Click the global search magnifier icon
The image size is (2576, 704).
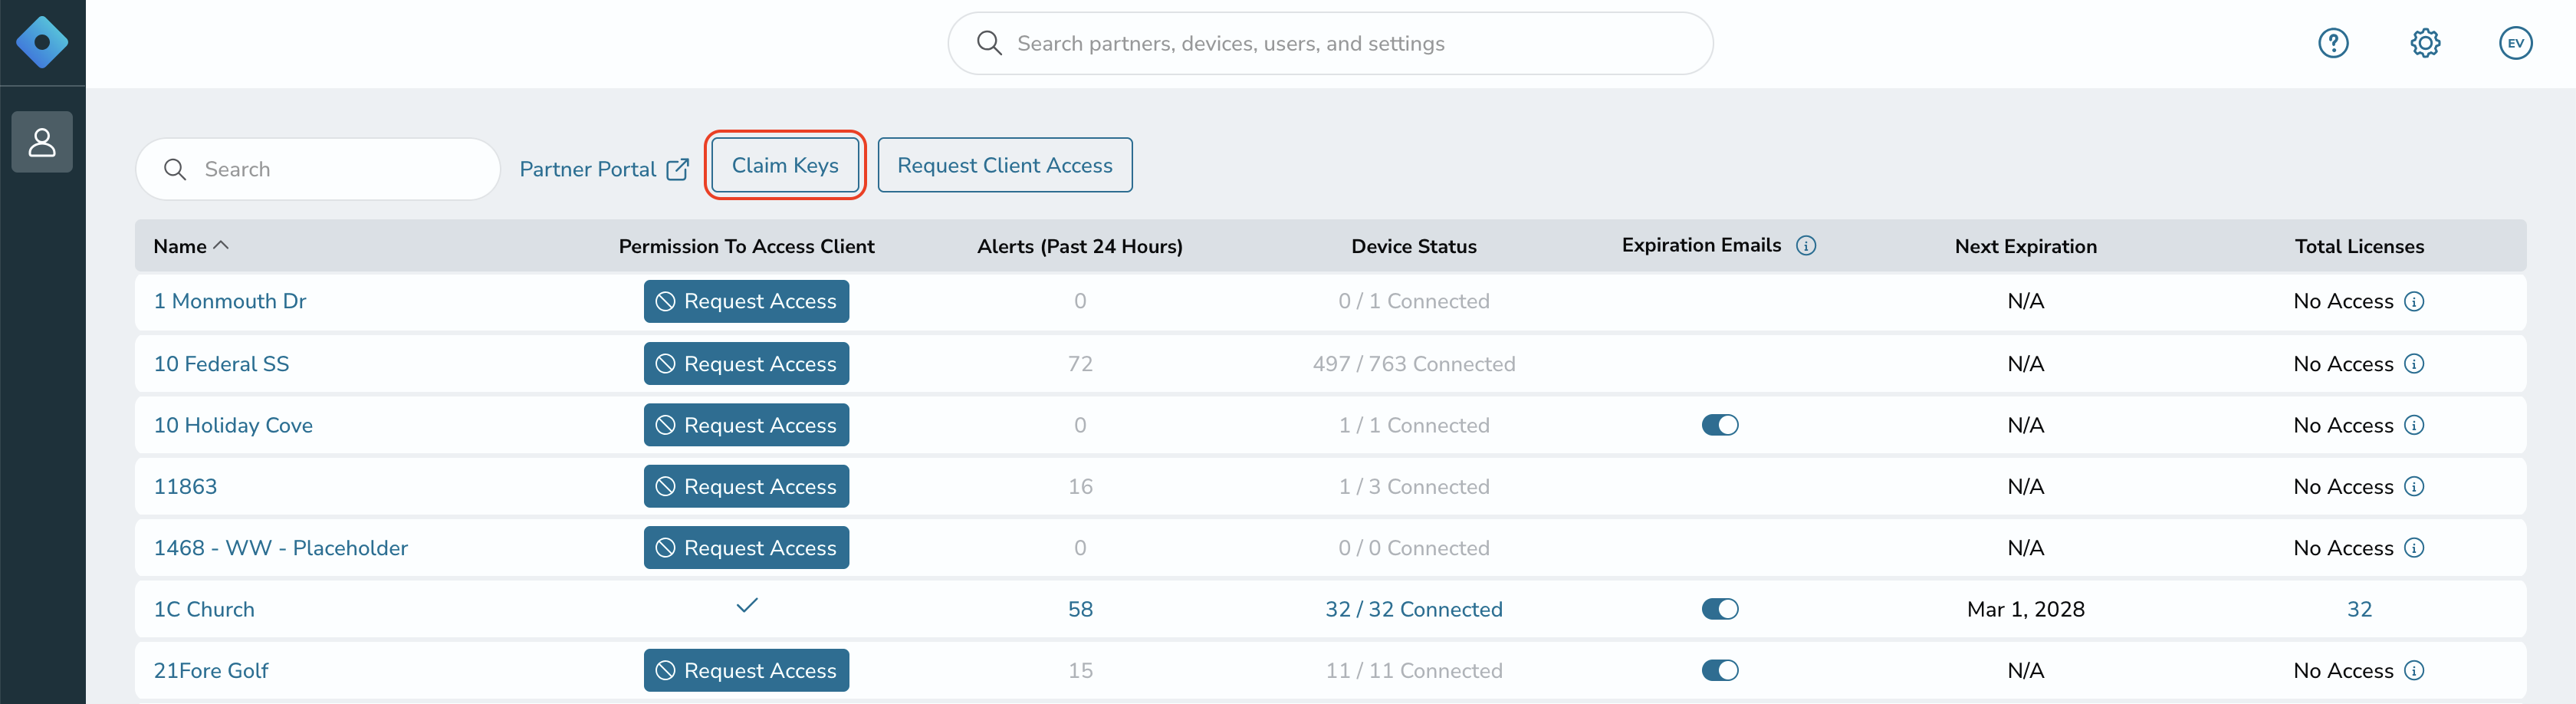(x=989, y=43)
